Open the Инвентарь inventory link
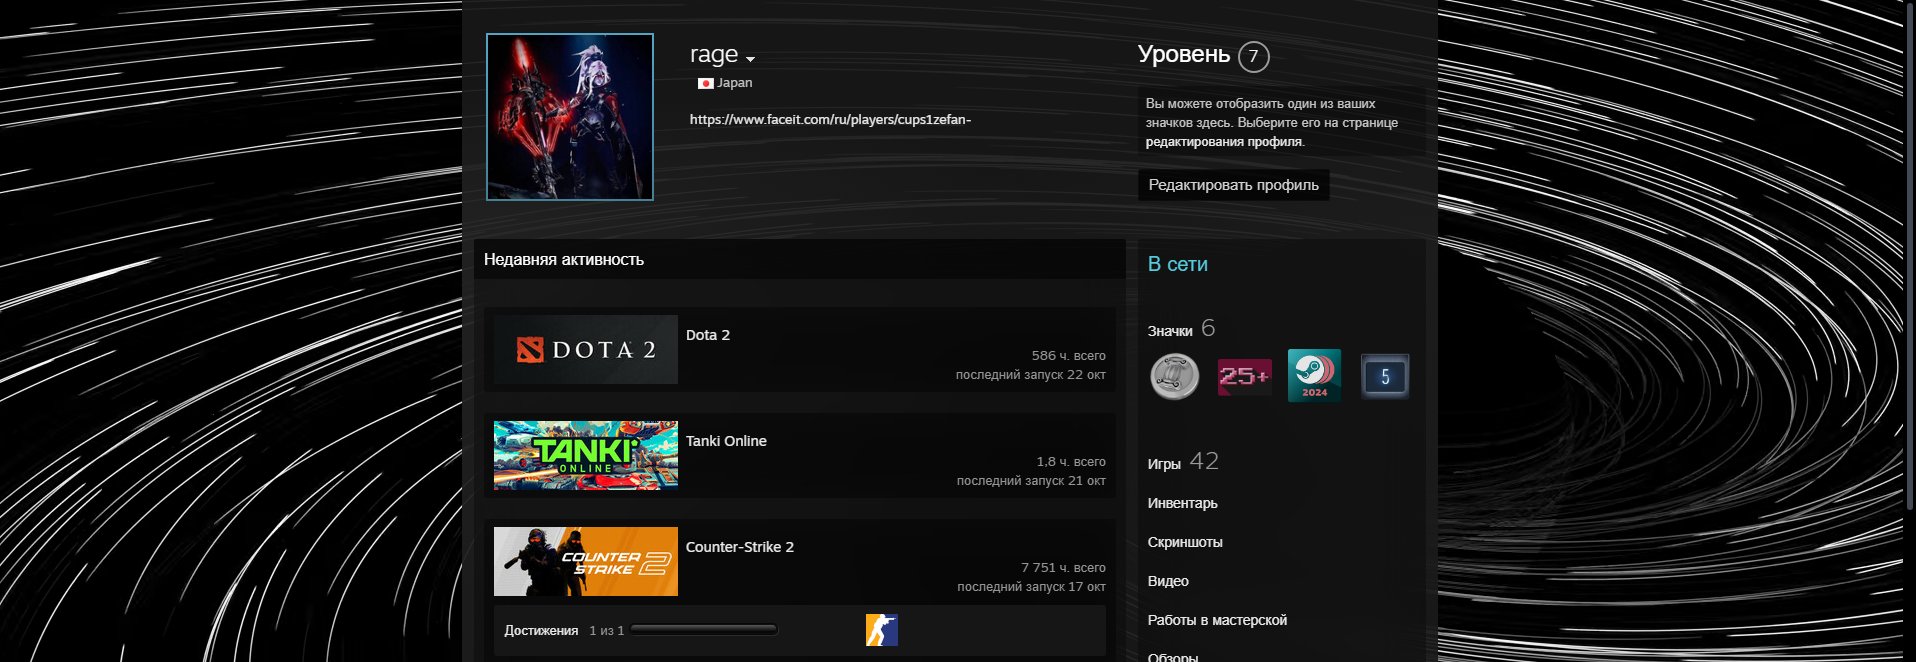The image size is (1916, 662). coord(1183,503)
